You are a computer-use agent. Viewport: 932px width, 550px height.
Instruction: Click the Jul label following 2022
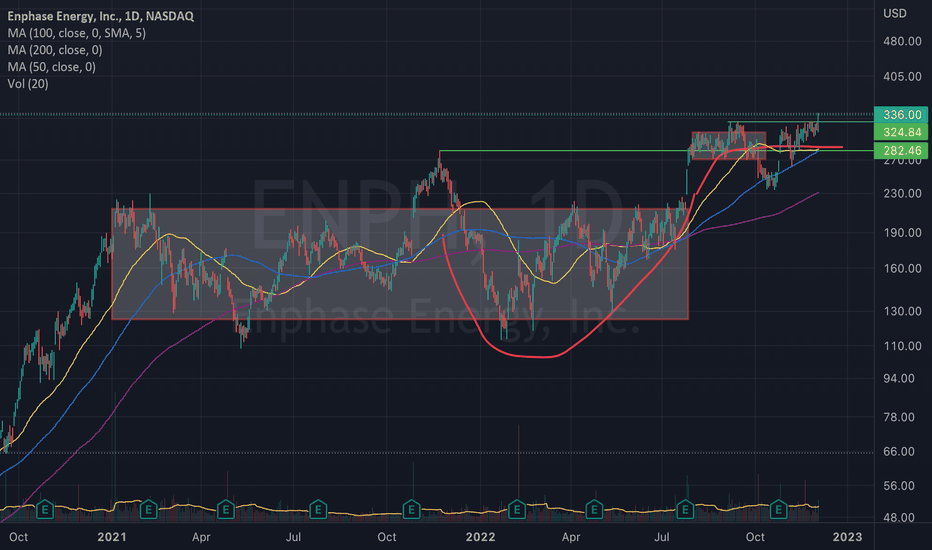coord(662,537)
